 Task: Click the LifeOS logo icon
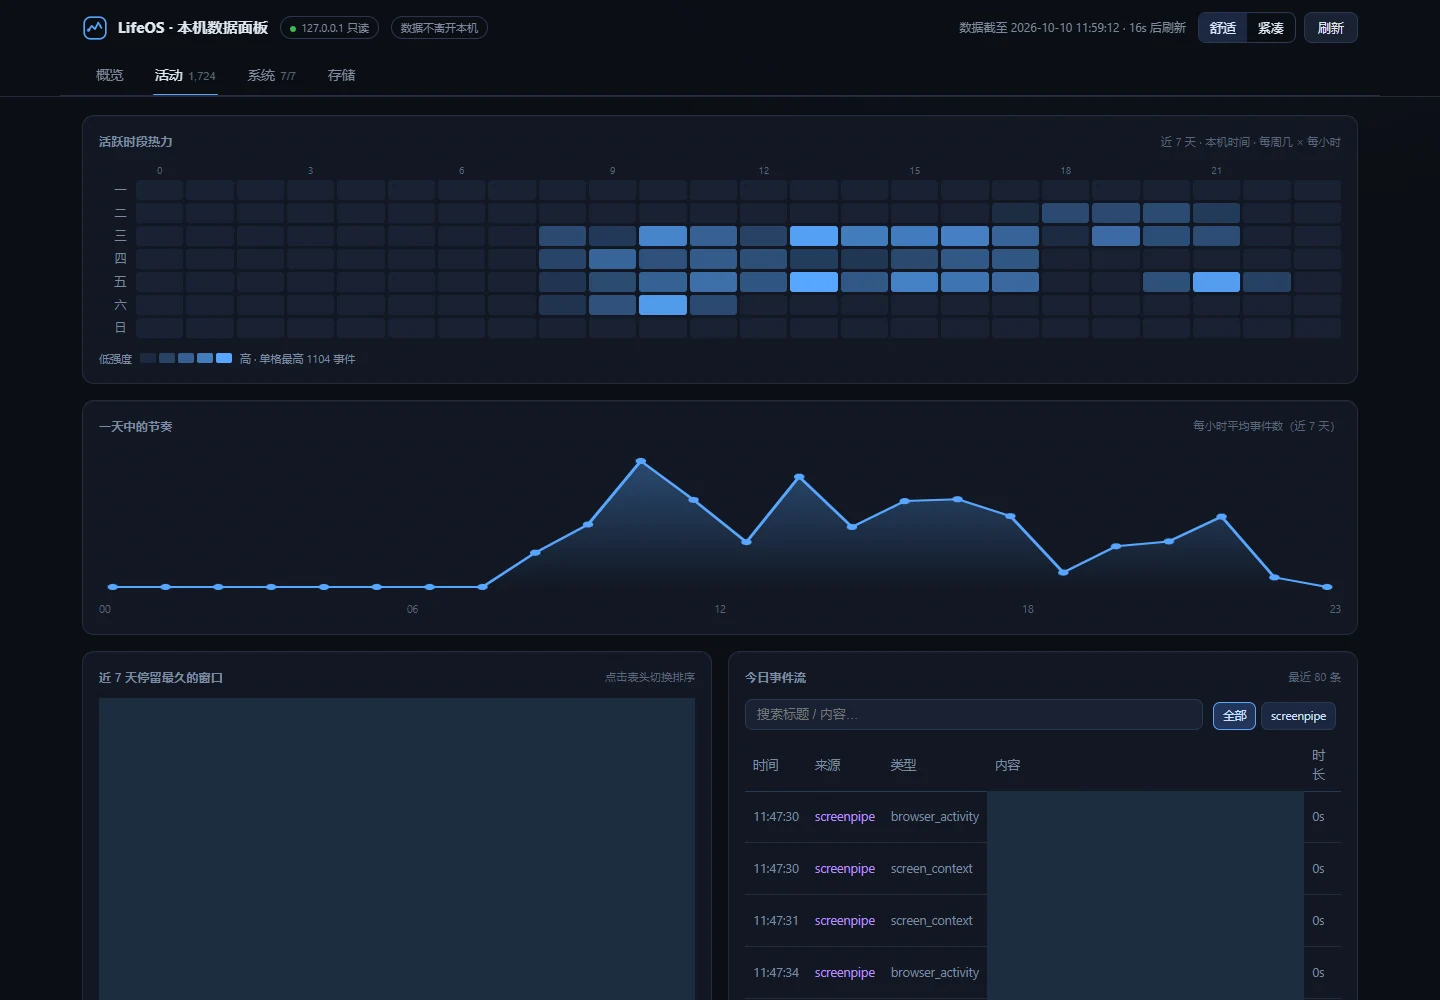pyautogui.click(x=95, y=28)
